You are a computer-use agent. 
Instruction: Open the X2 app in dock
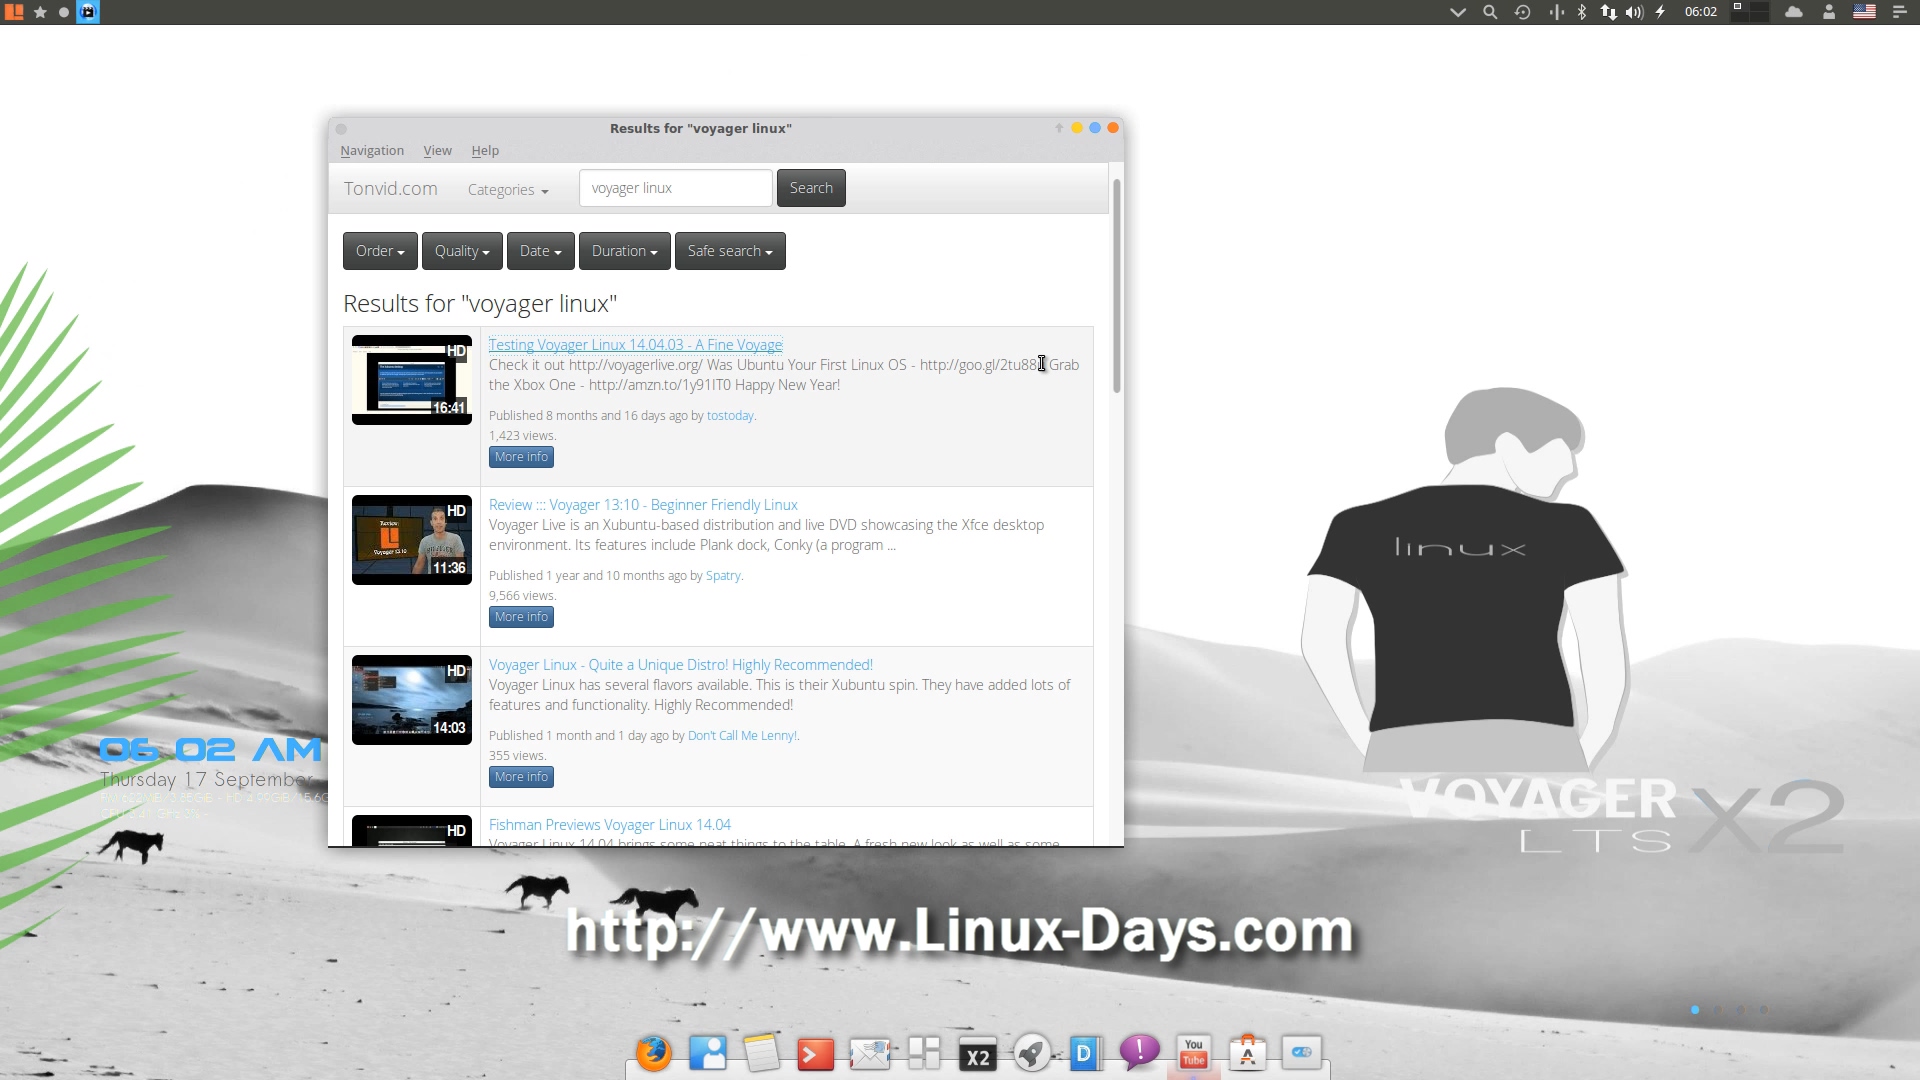[978, 1054]
